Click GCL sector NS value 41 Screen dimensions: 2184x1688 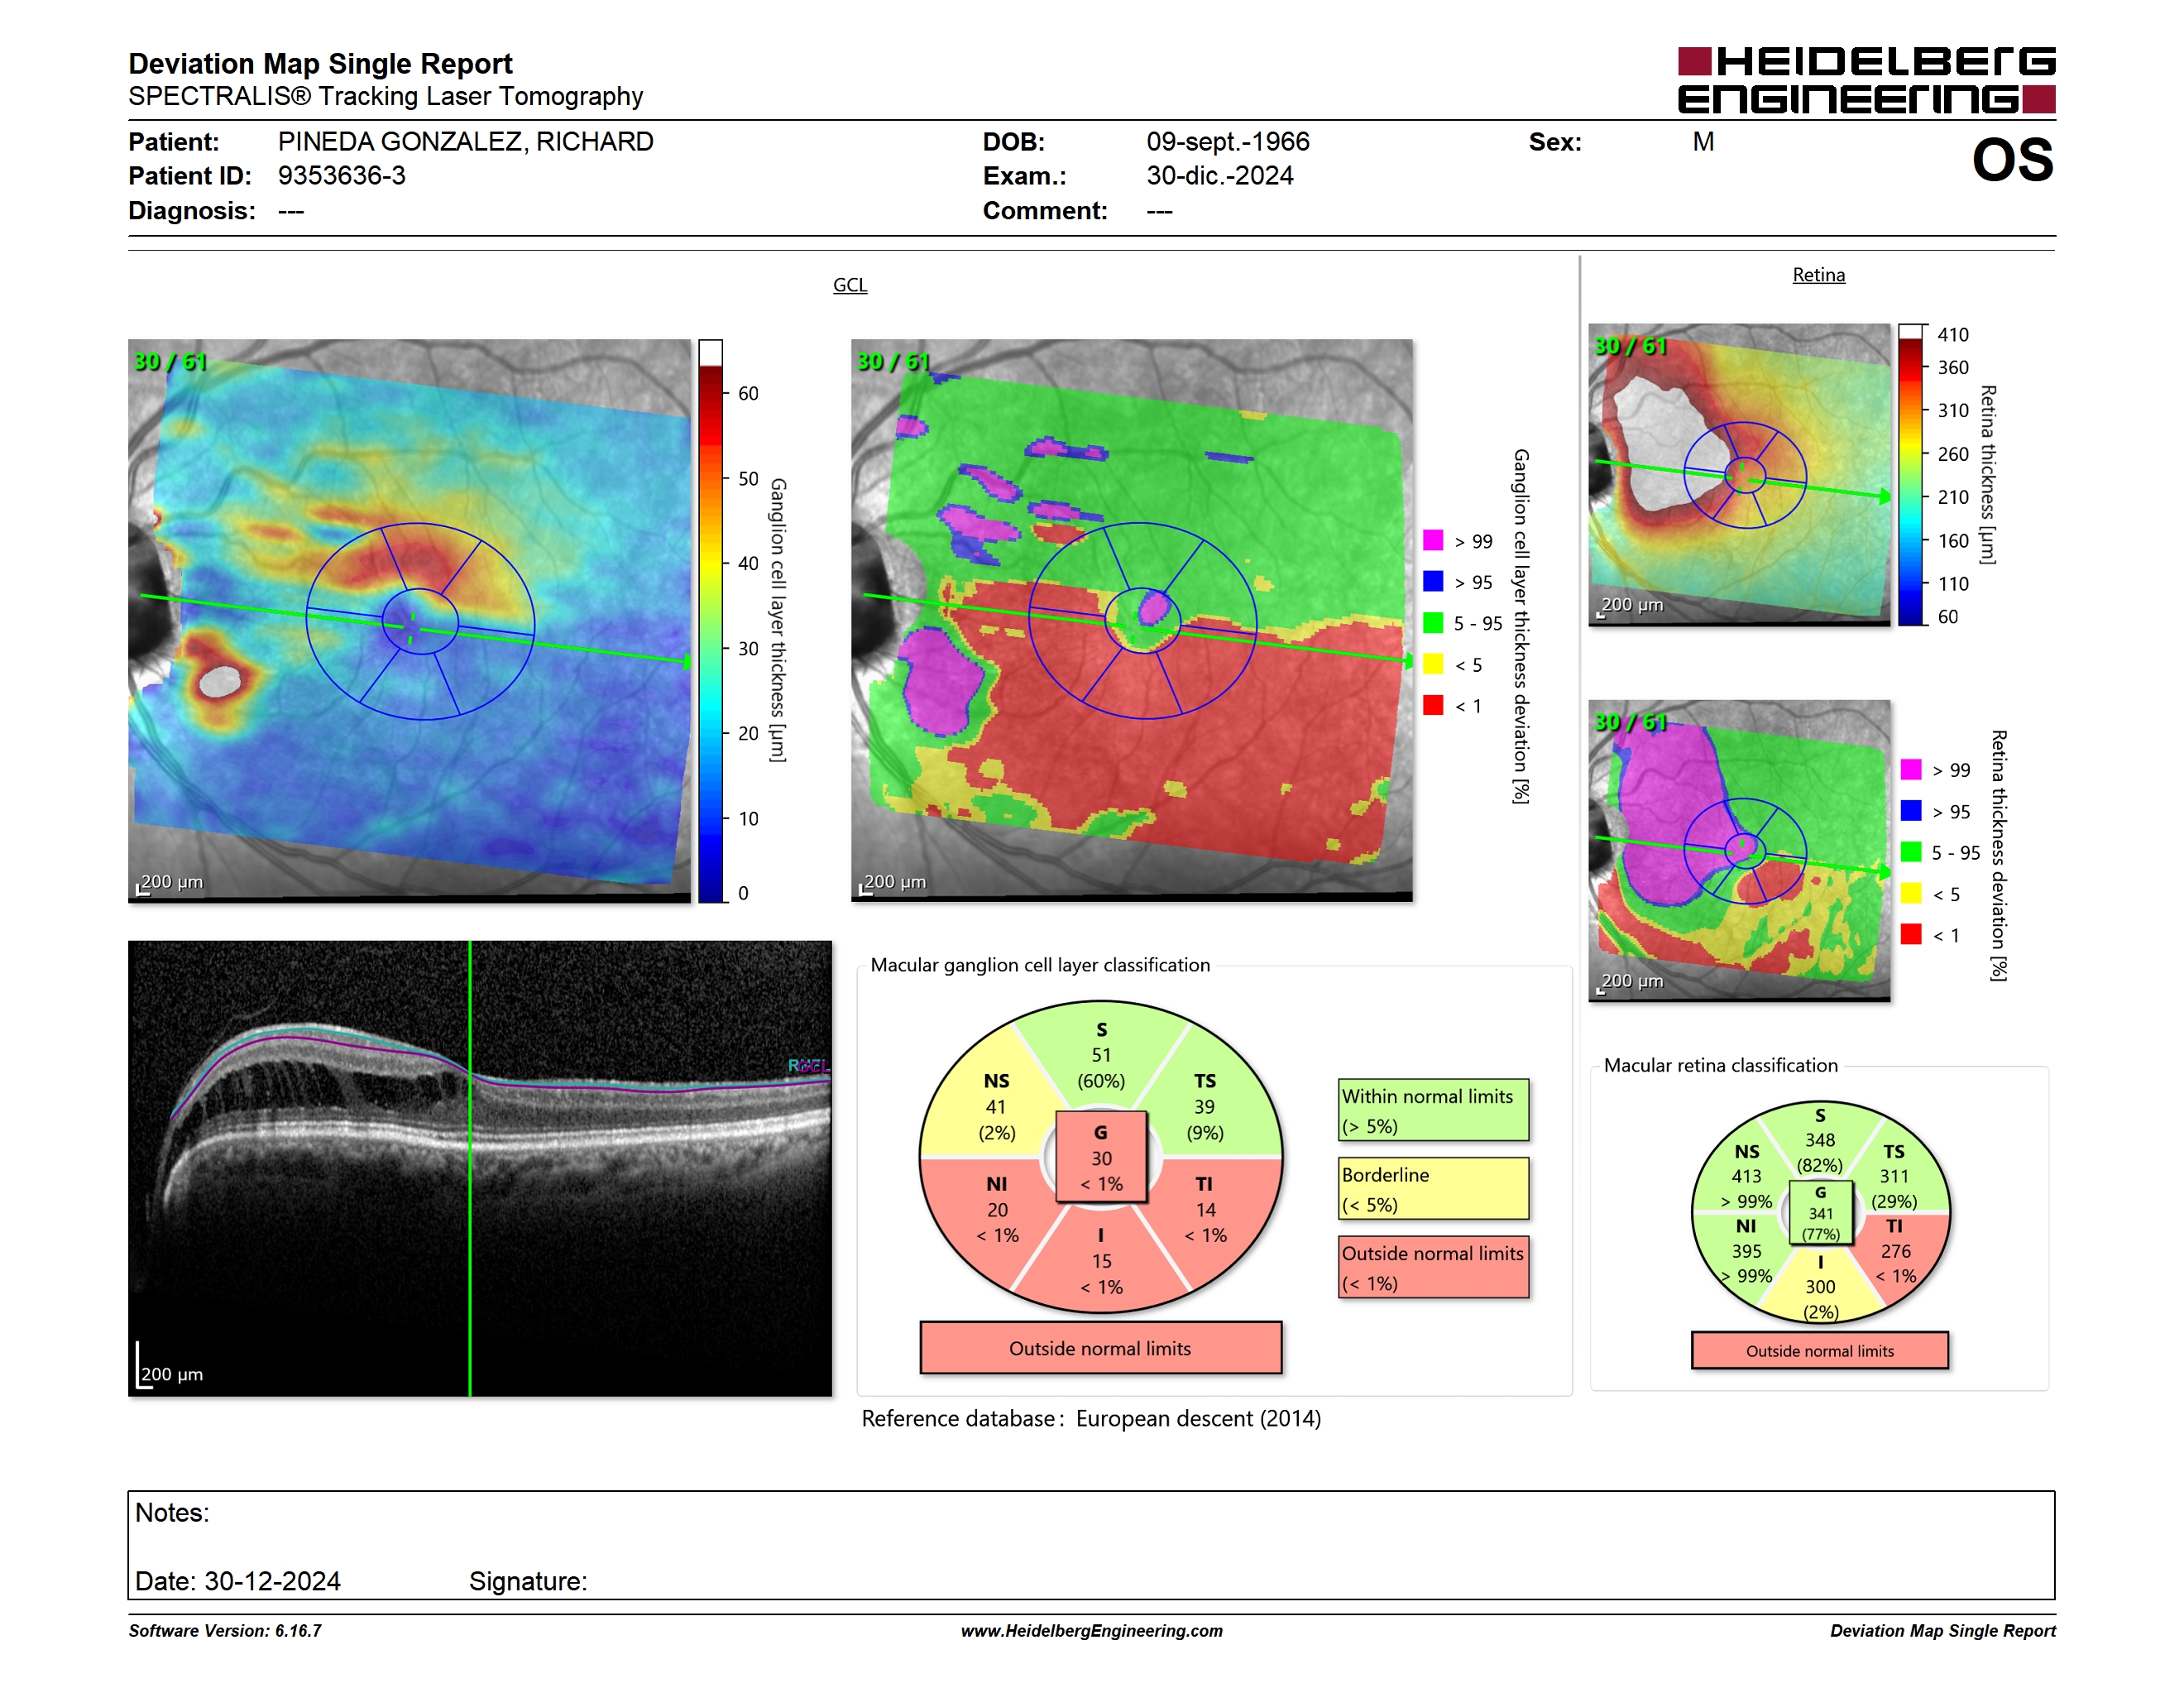point(996,1107)
